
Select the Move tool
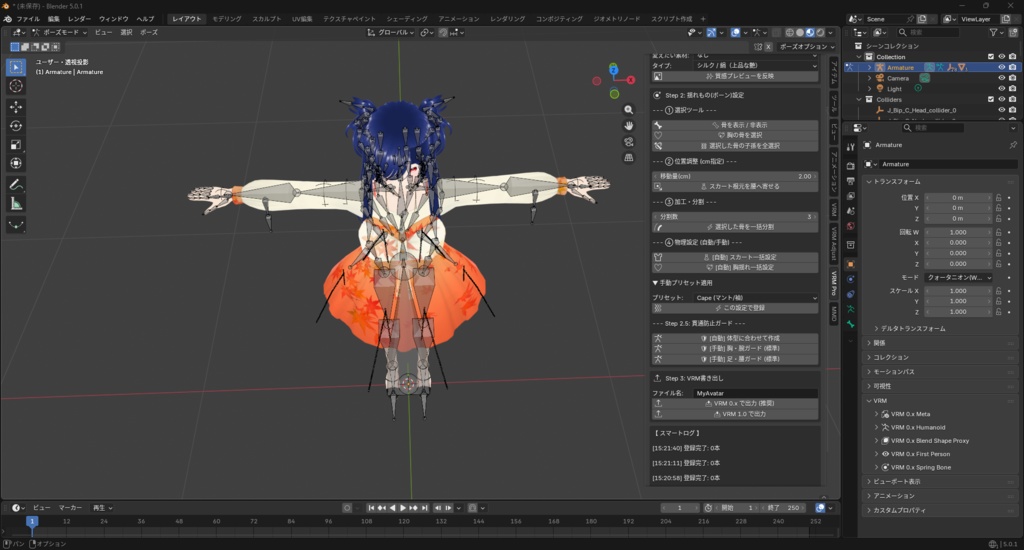point(16,106)
